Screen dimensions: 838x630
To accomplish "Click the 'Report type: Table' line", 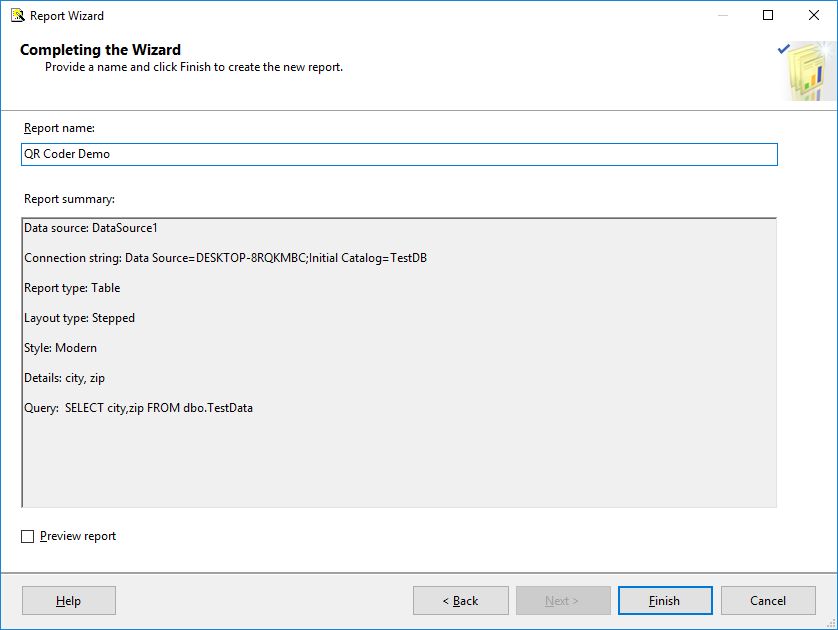I will click(72, 288).
